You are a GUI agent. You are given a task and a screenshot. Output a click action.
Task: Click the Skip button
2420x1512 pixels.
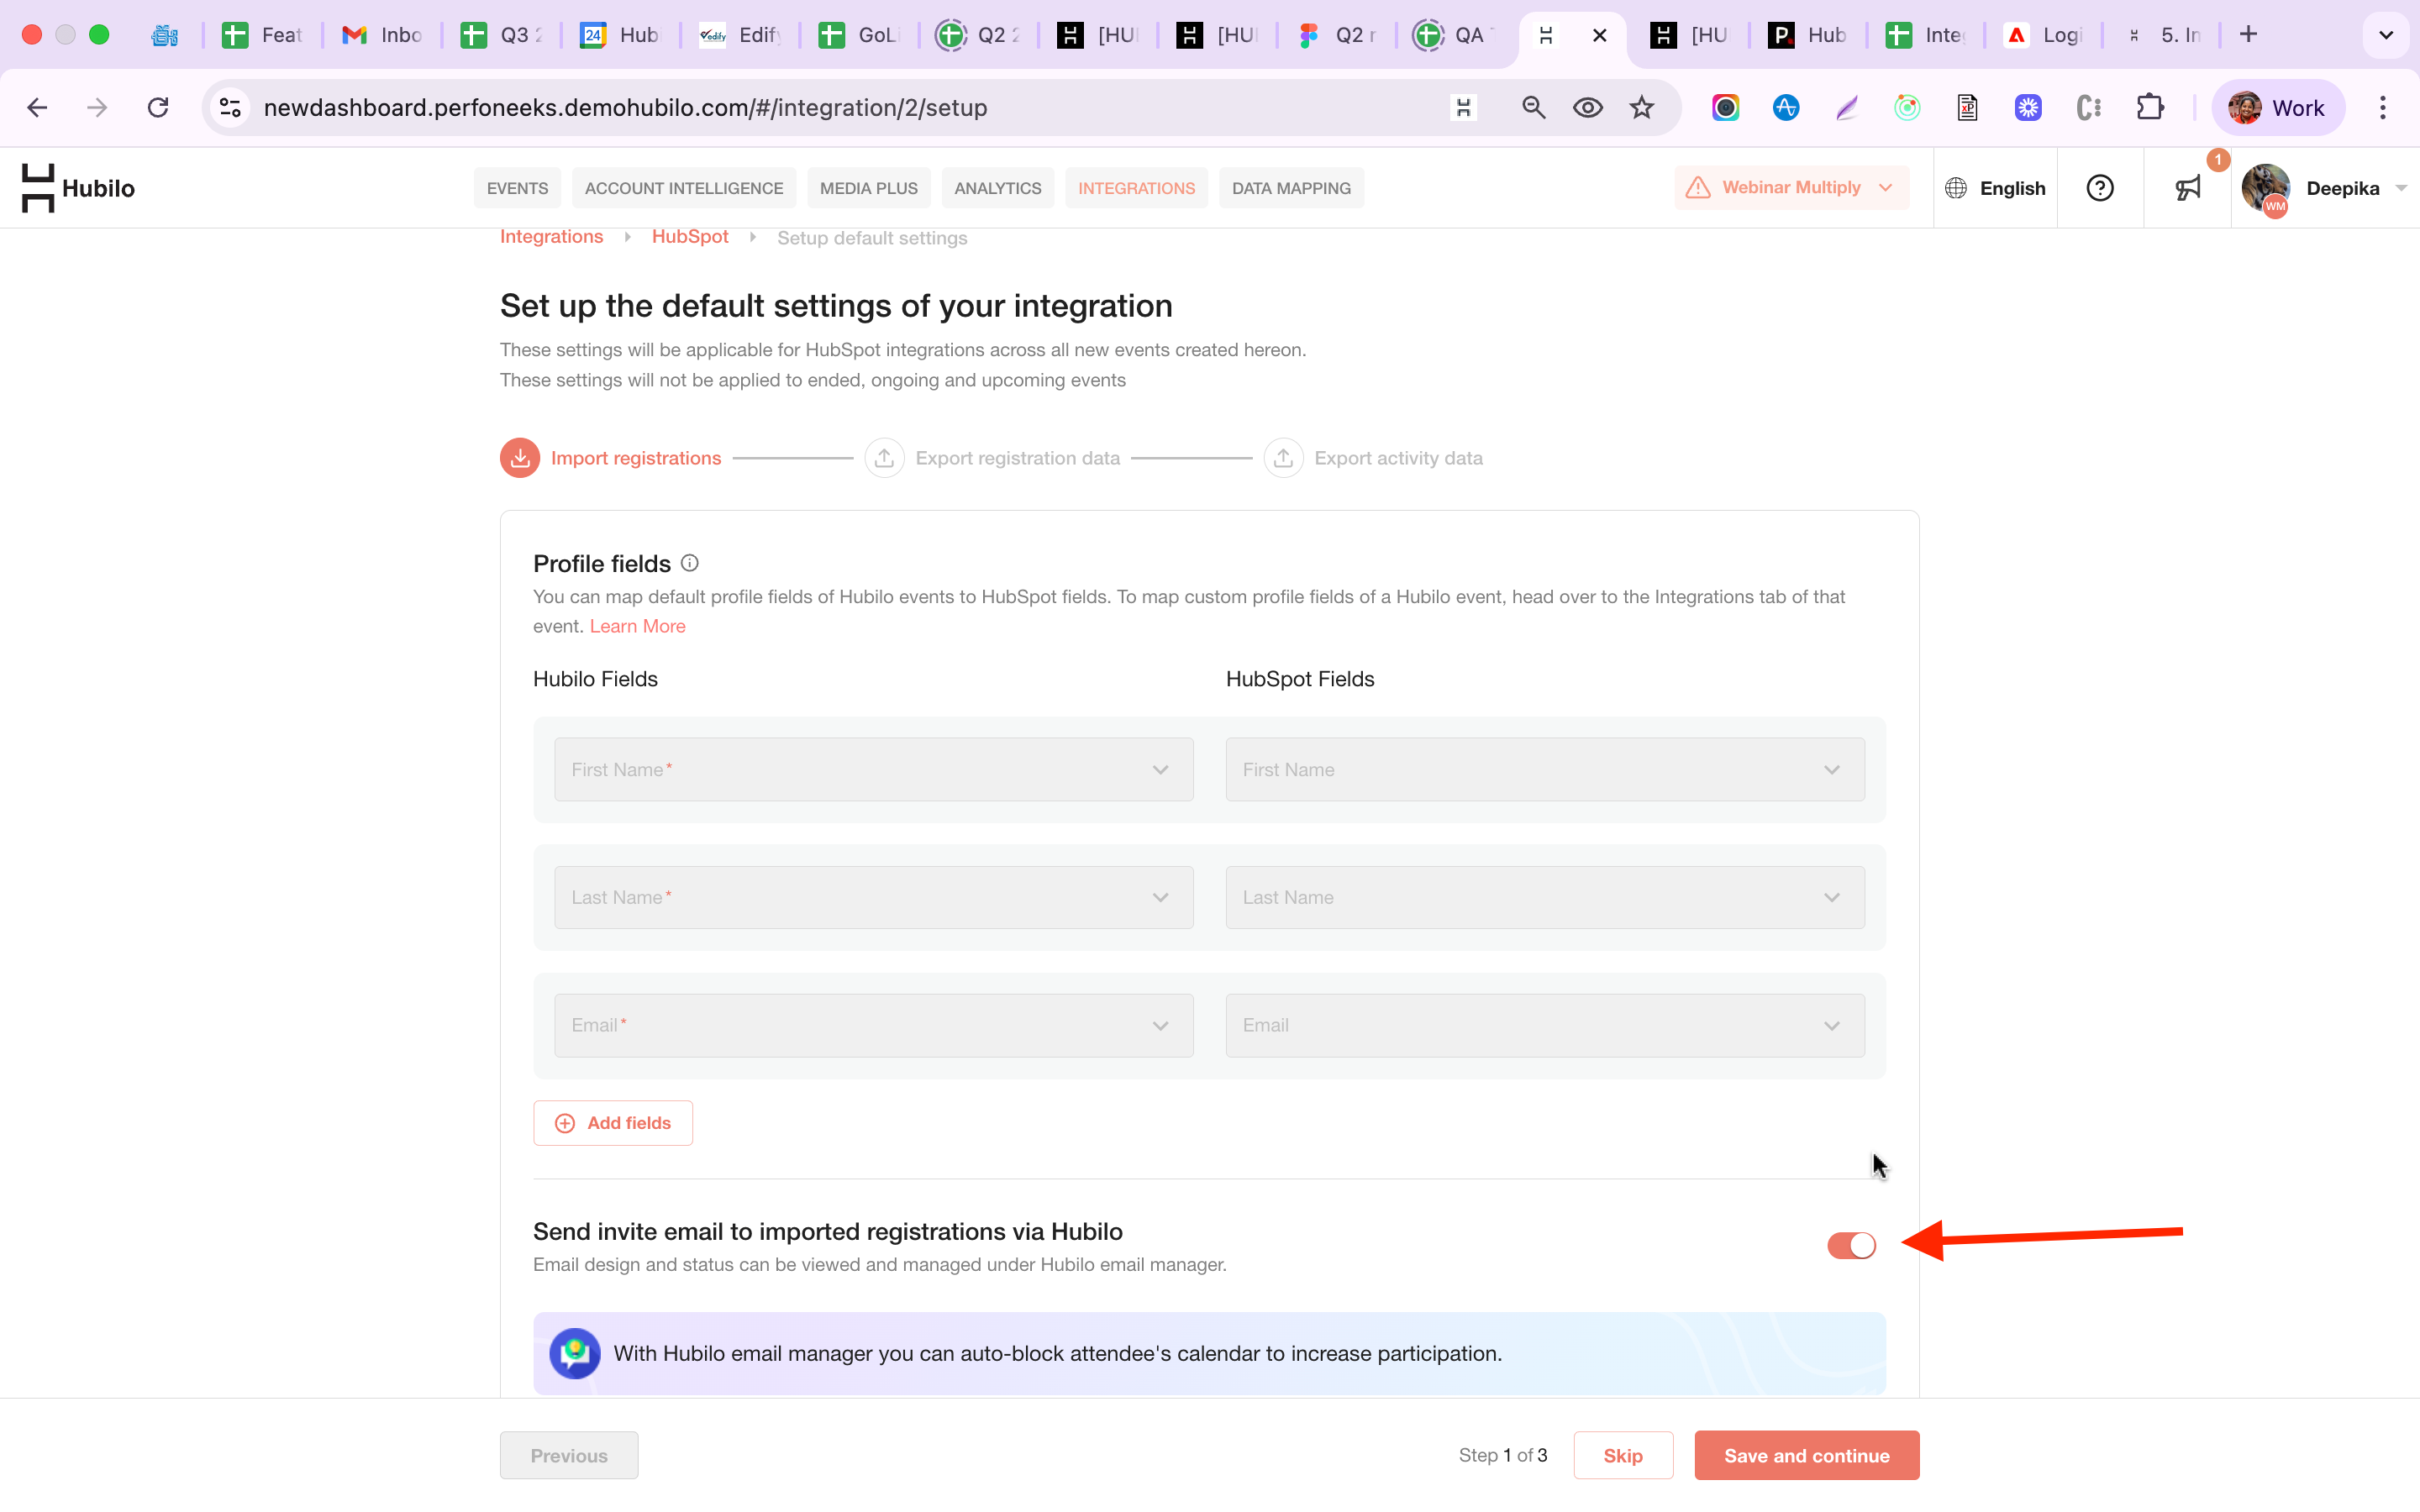pyautogui.click(x=1623, y=1455)
